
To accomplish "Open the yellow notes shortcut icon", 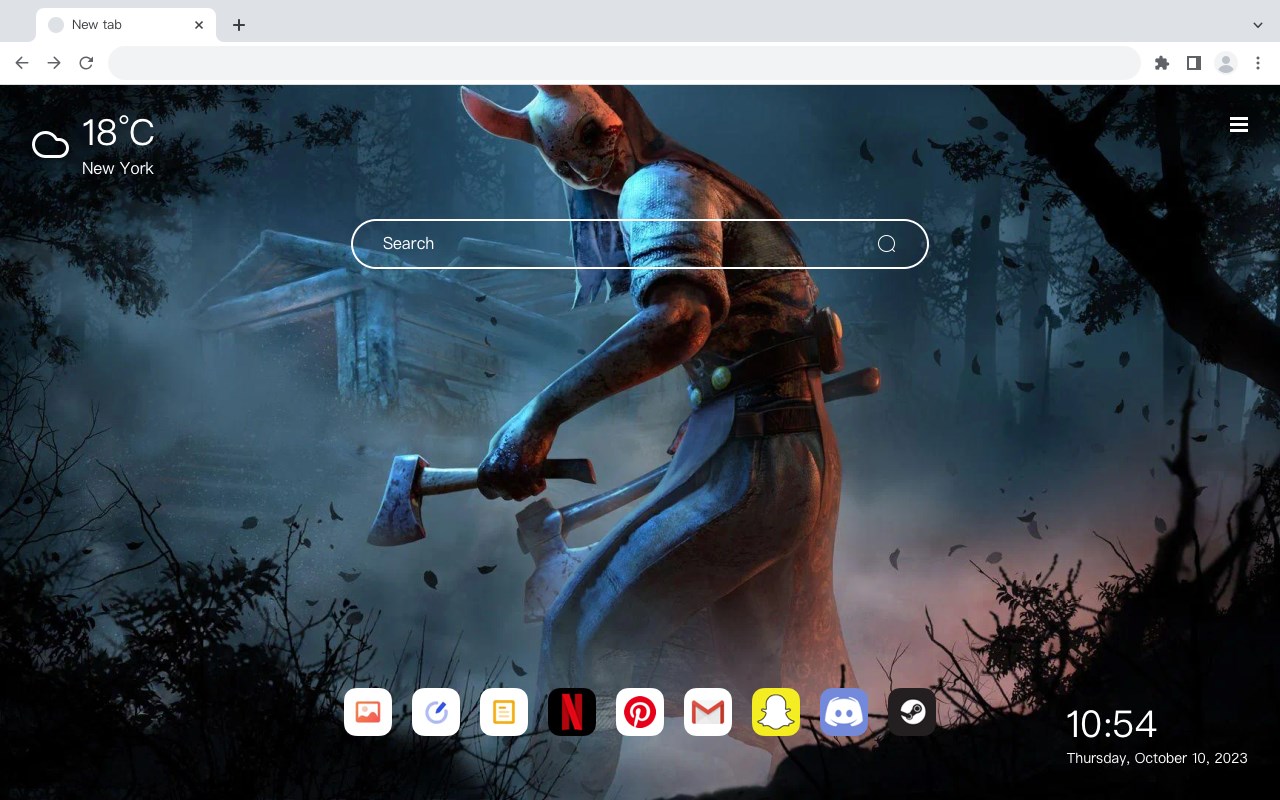I will tap(504, 712).
